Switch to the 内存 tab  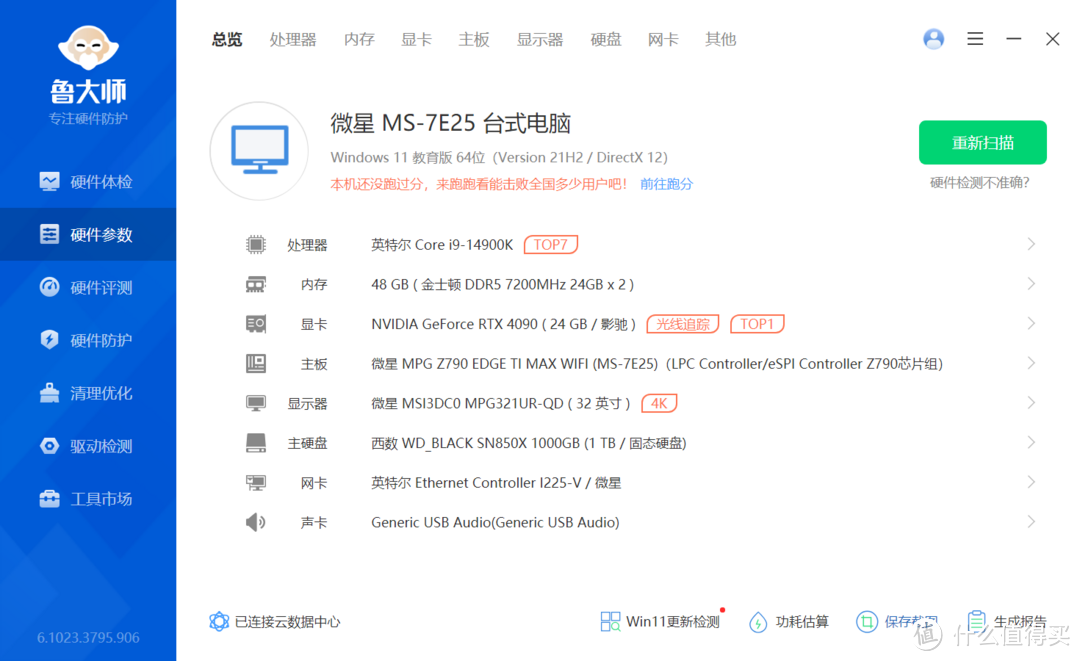[x=359, y=39]
